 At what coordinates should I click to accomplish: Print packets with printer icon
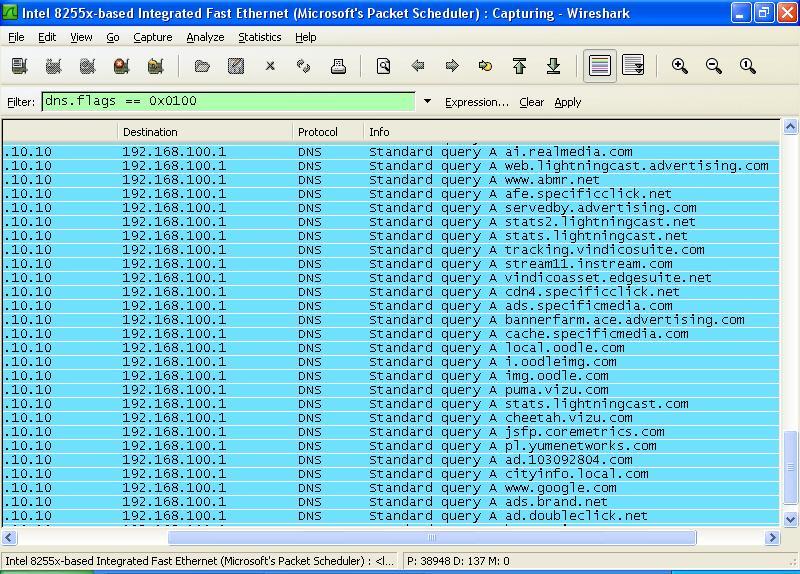[x=338, y=66]
